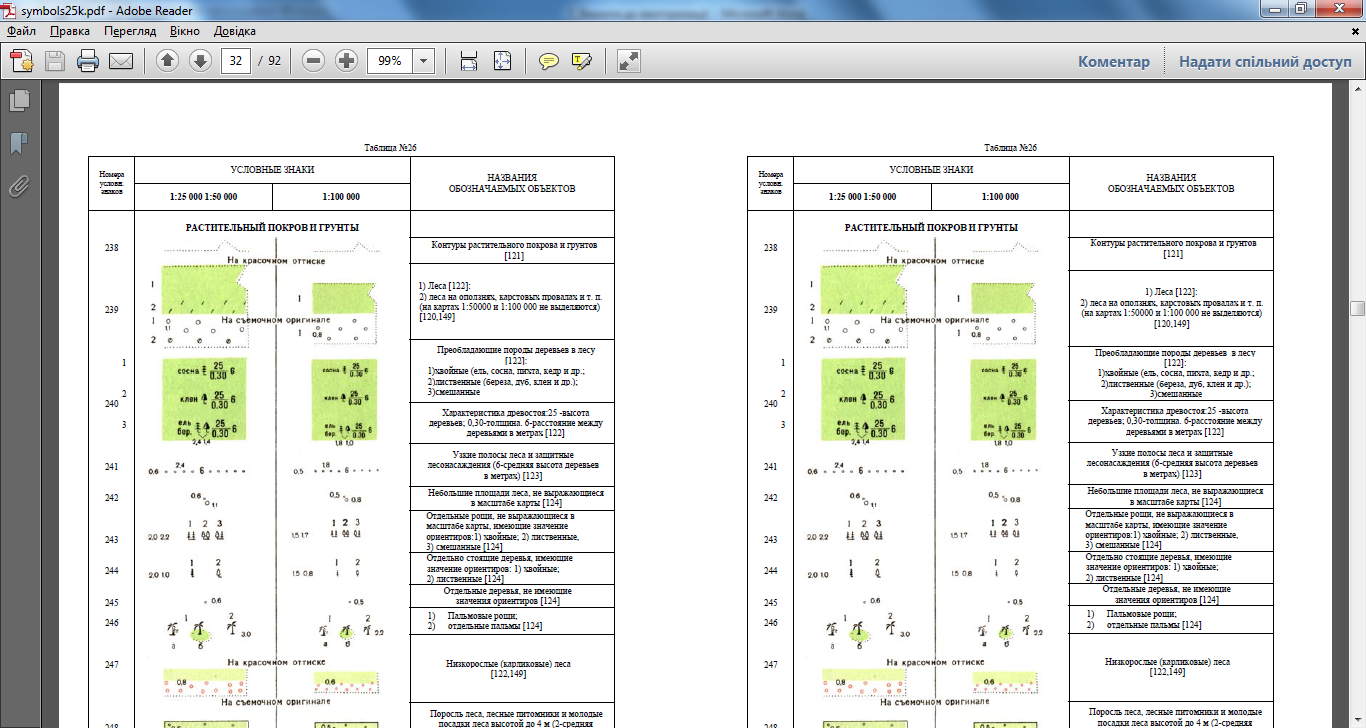Click right page 'РАСТИТЕЛЬНЫЙ ПОКРОВ И ГРУНТЫ' heading
This screenshot has height=728, width=1366.
point(931,228)
